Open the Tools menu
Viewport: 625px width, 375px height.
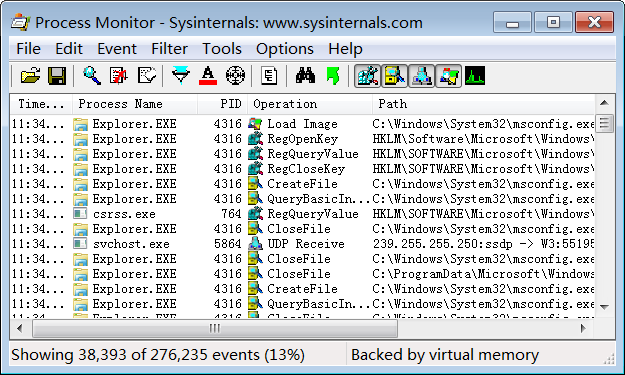click(x=222, y=49)
